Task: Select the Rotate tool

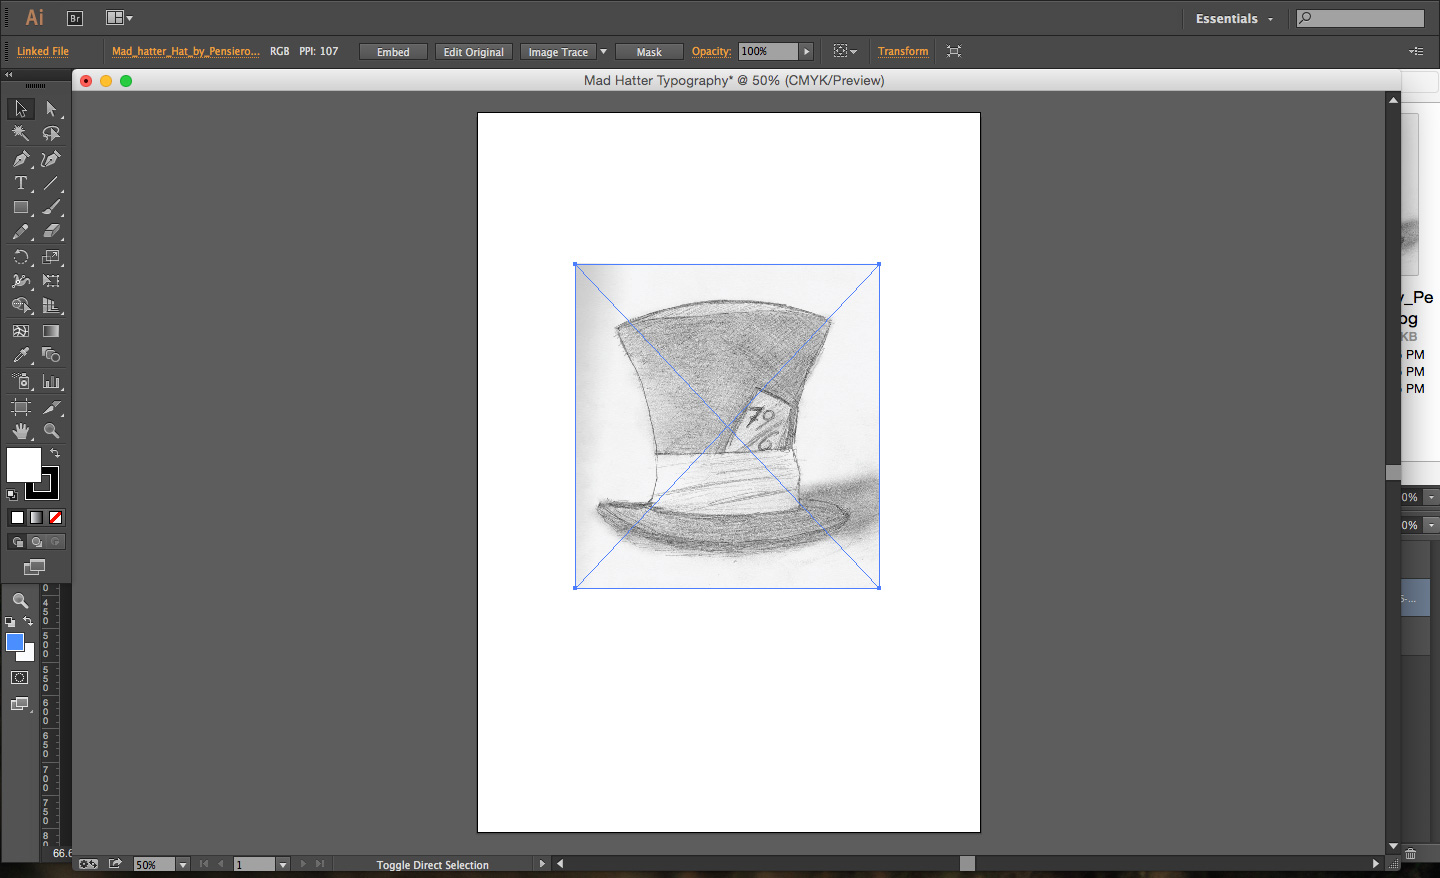Action: click(21, 257)
